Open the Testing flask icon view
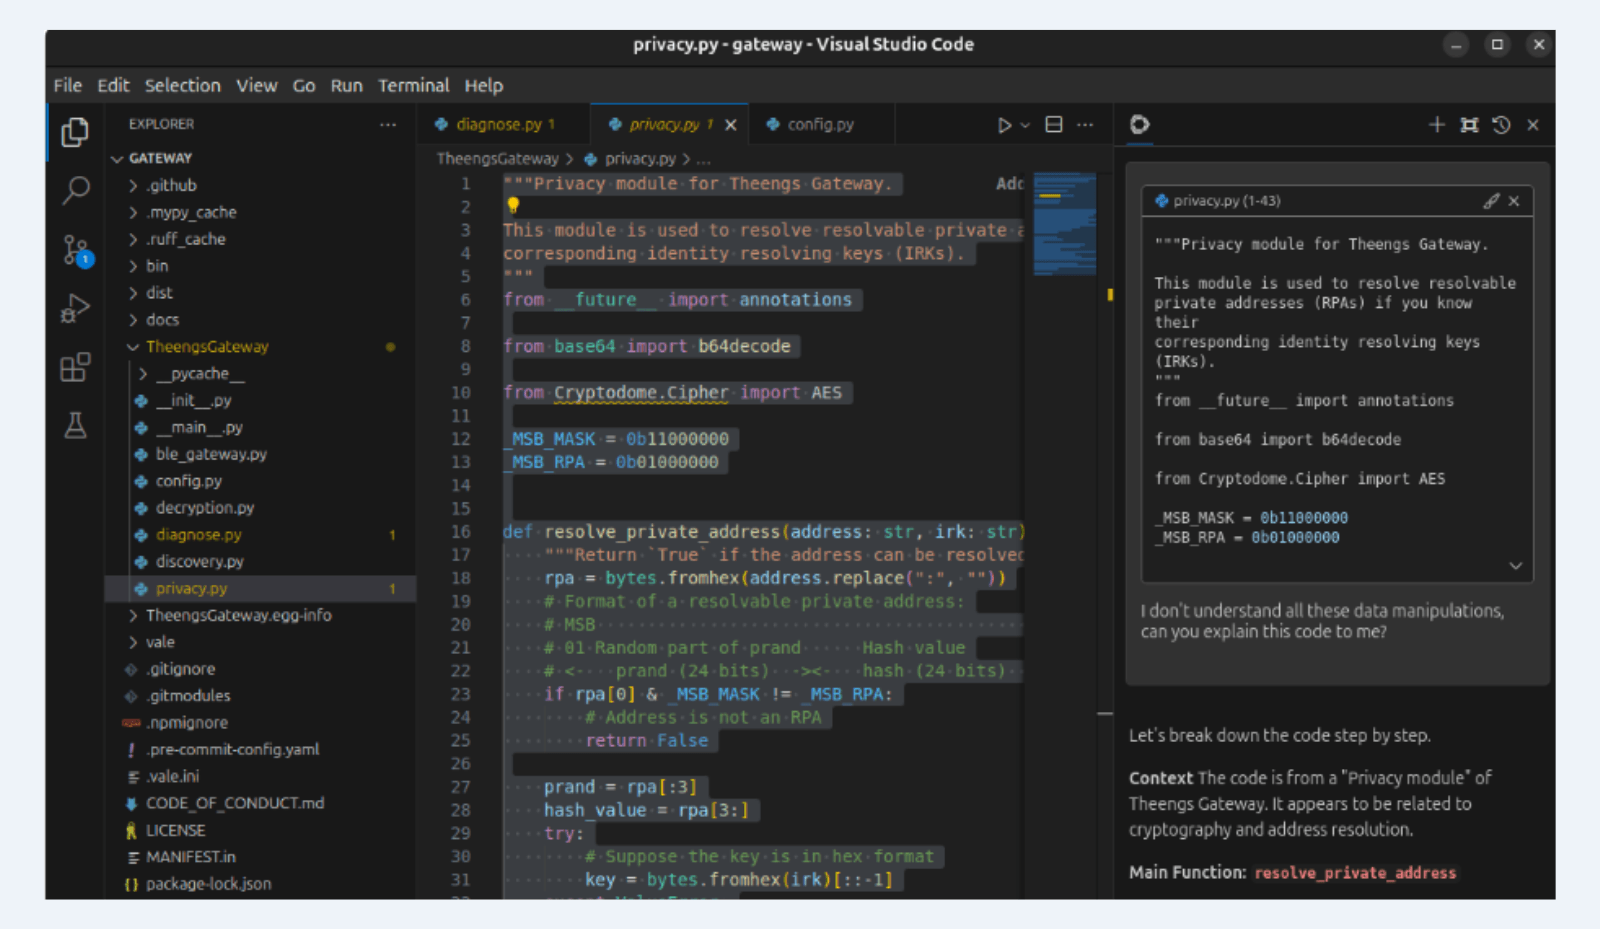1600x929 pixels. pos(76,426)
